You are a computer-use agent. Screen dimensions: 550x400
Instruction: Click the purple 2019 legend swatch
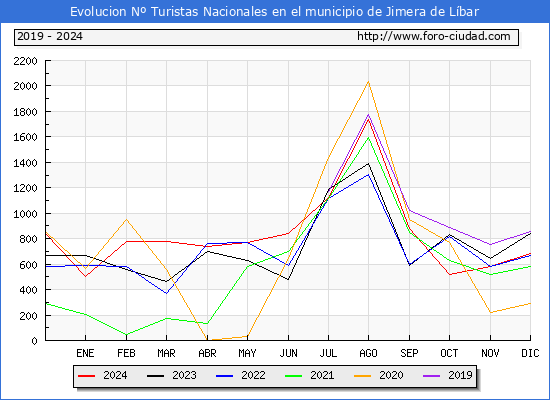point(431,376)
